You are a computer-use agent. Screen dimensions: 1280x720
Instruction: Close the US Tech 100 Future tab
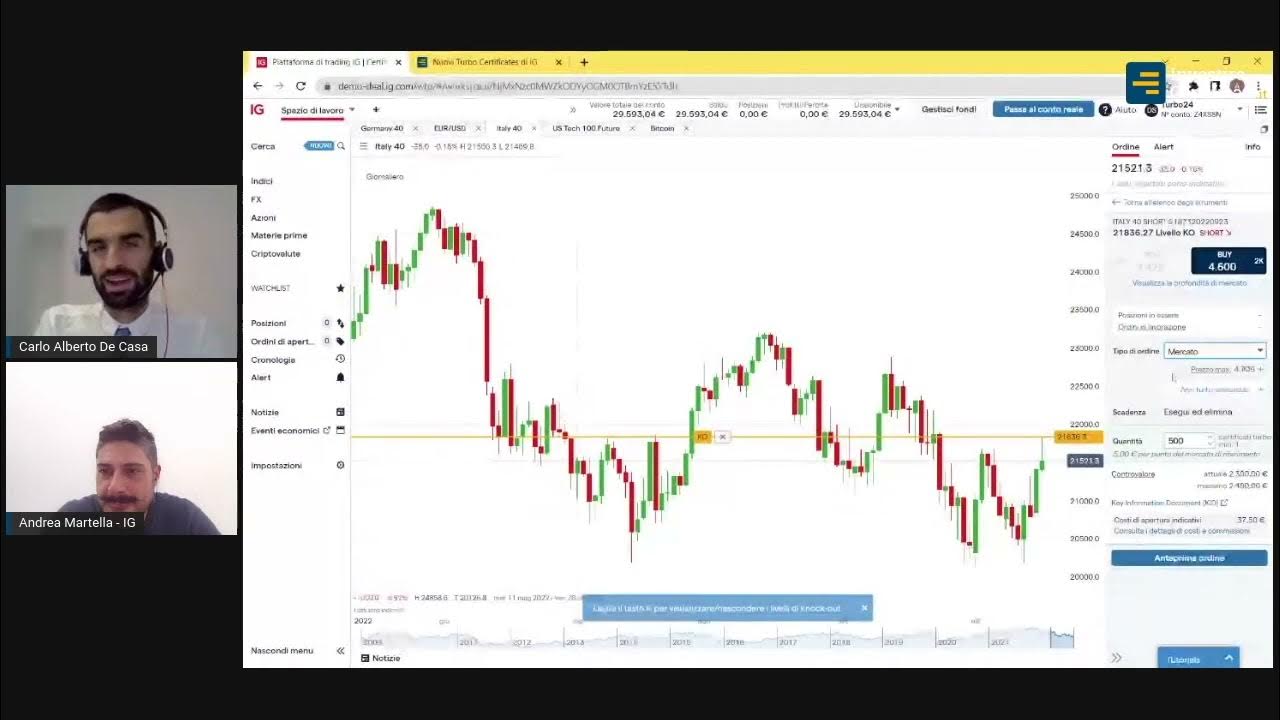pos(632,128)
